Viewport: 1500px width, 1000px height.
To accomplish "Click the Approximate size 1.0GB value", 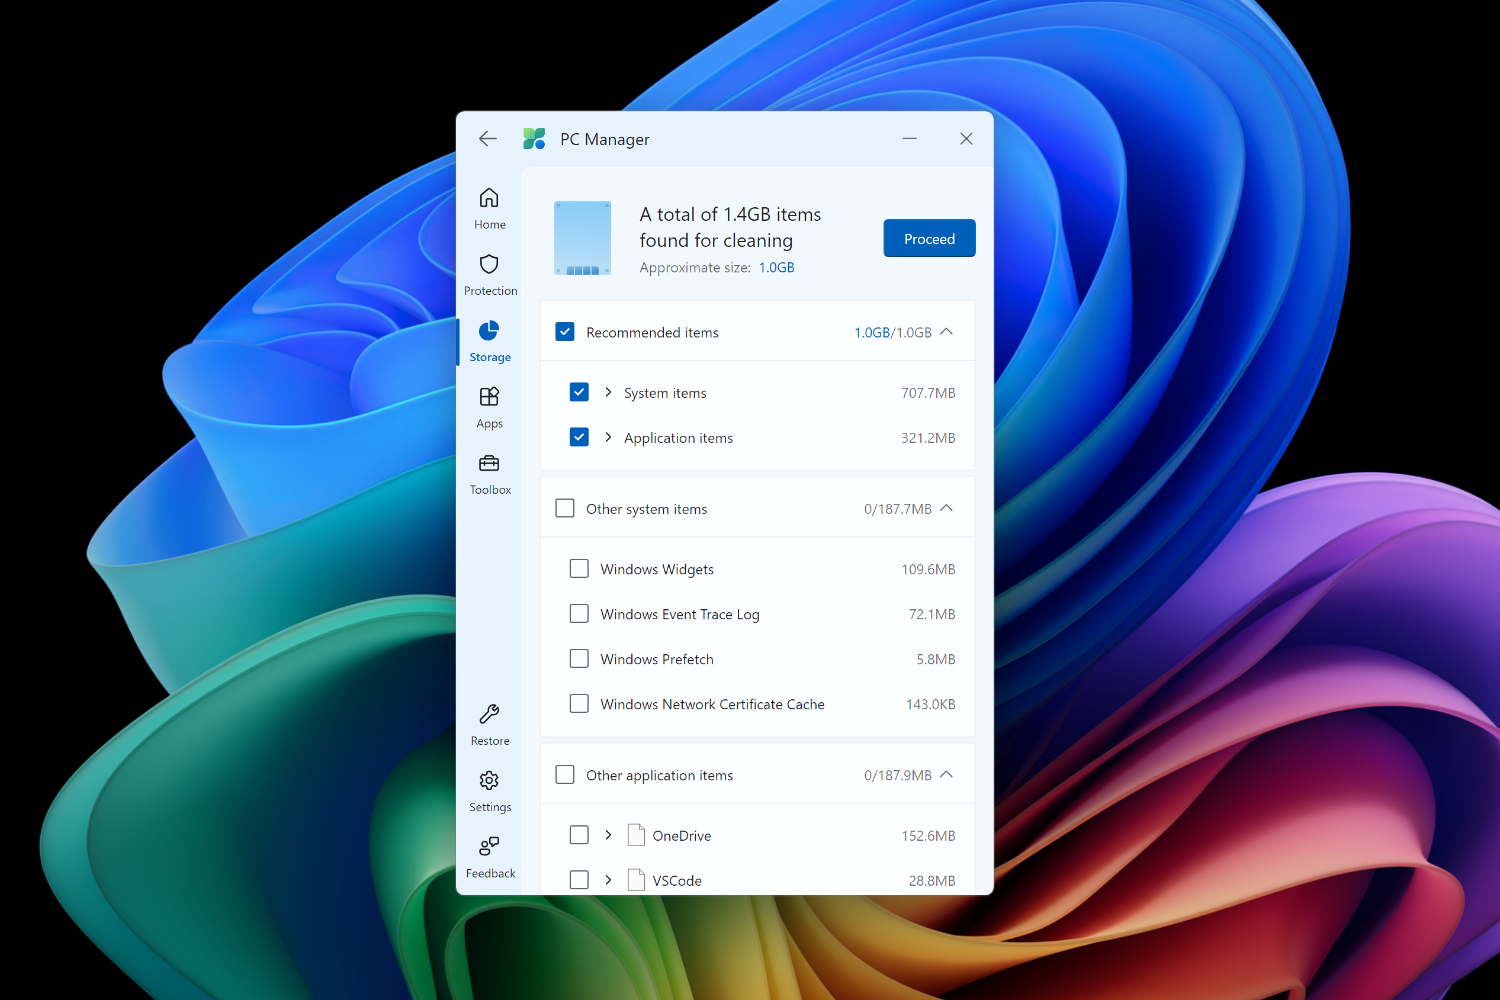I will pos(776,268).
